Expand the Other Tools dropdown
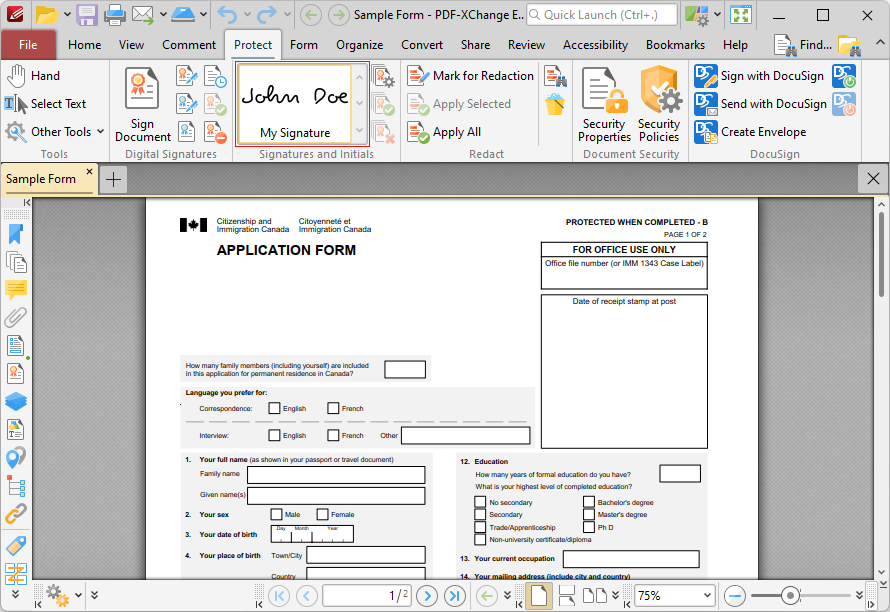 coord(100,132)
